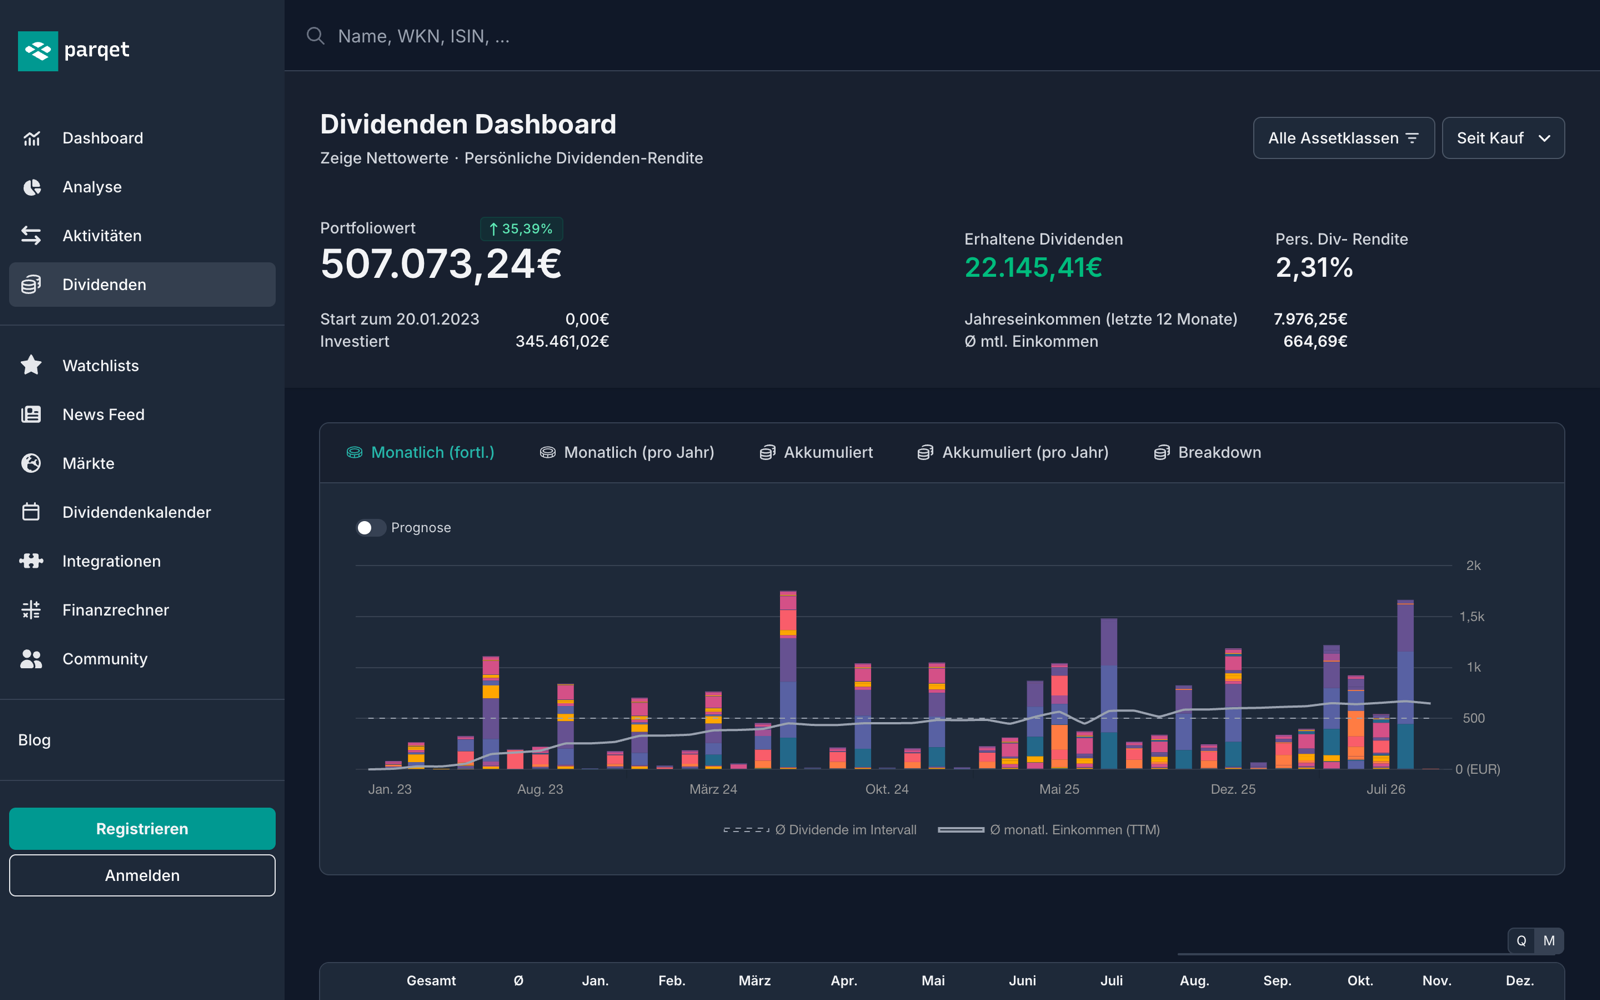Open Analyse in the sidebar
1600x1000 pixels.
click(x=142, y=187)
